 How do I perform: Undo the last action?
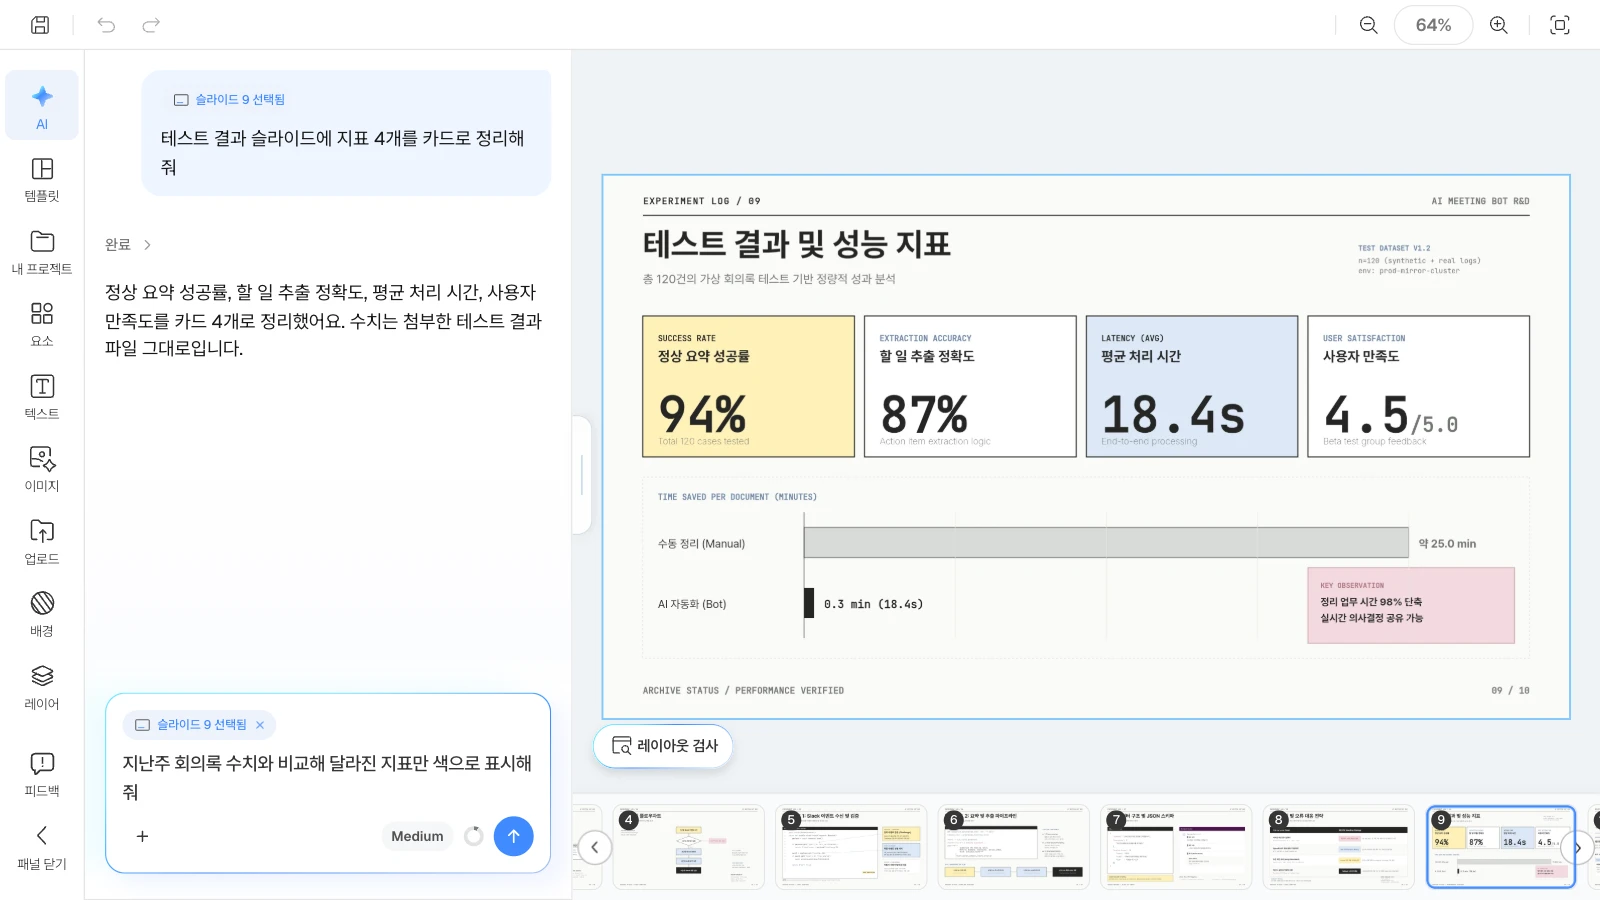pyautogui.click(x=106, y=25)
